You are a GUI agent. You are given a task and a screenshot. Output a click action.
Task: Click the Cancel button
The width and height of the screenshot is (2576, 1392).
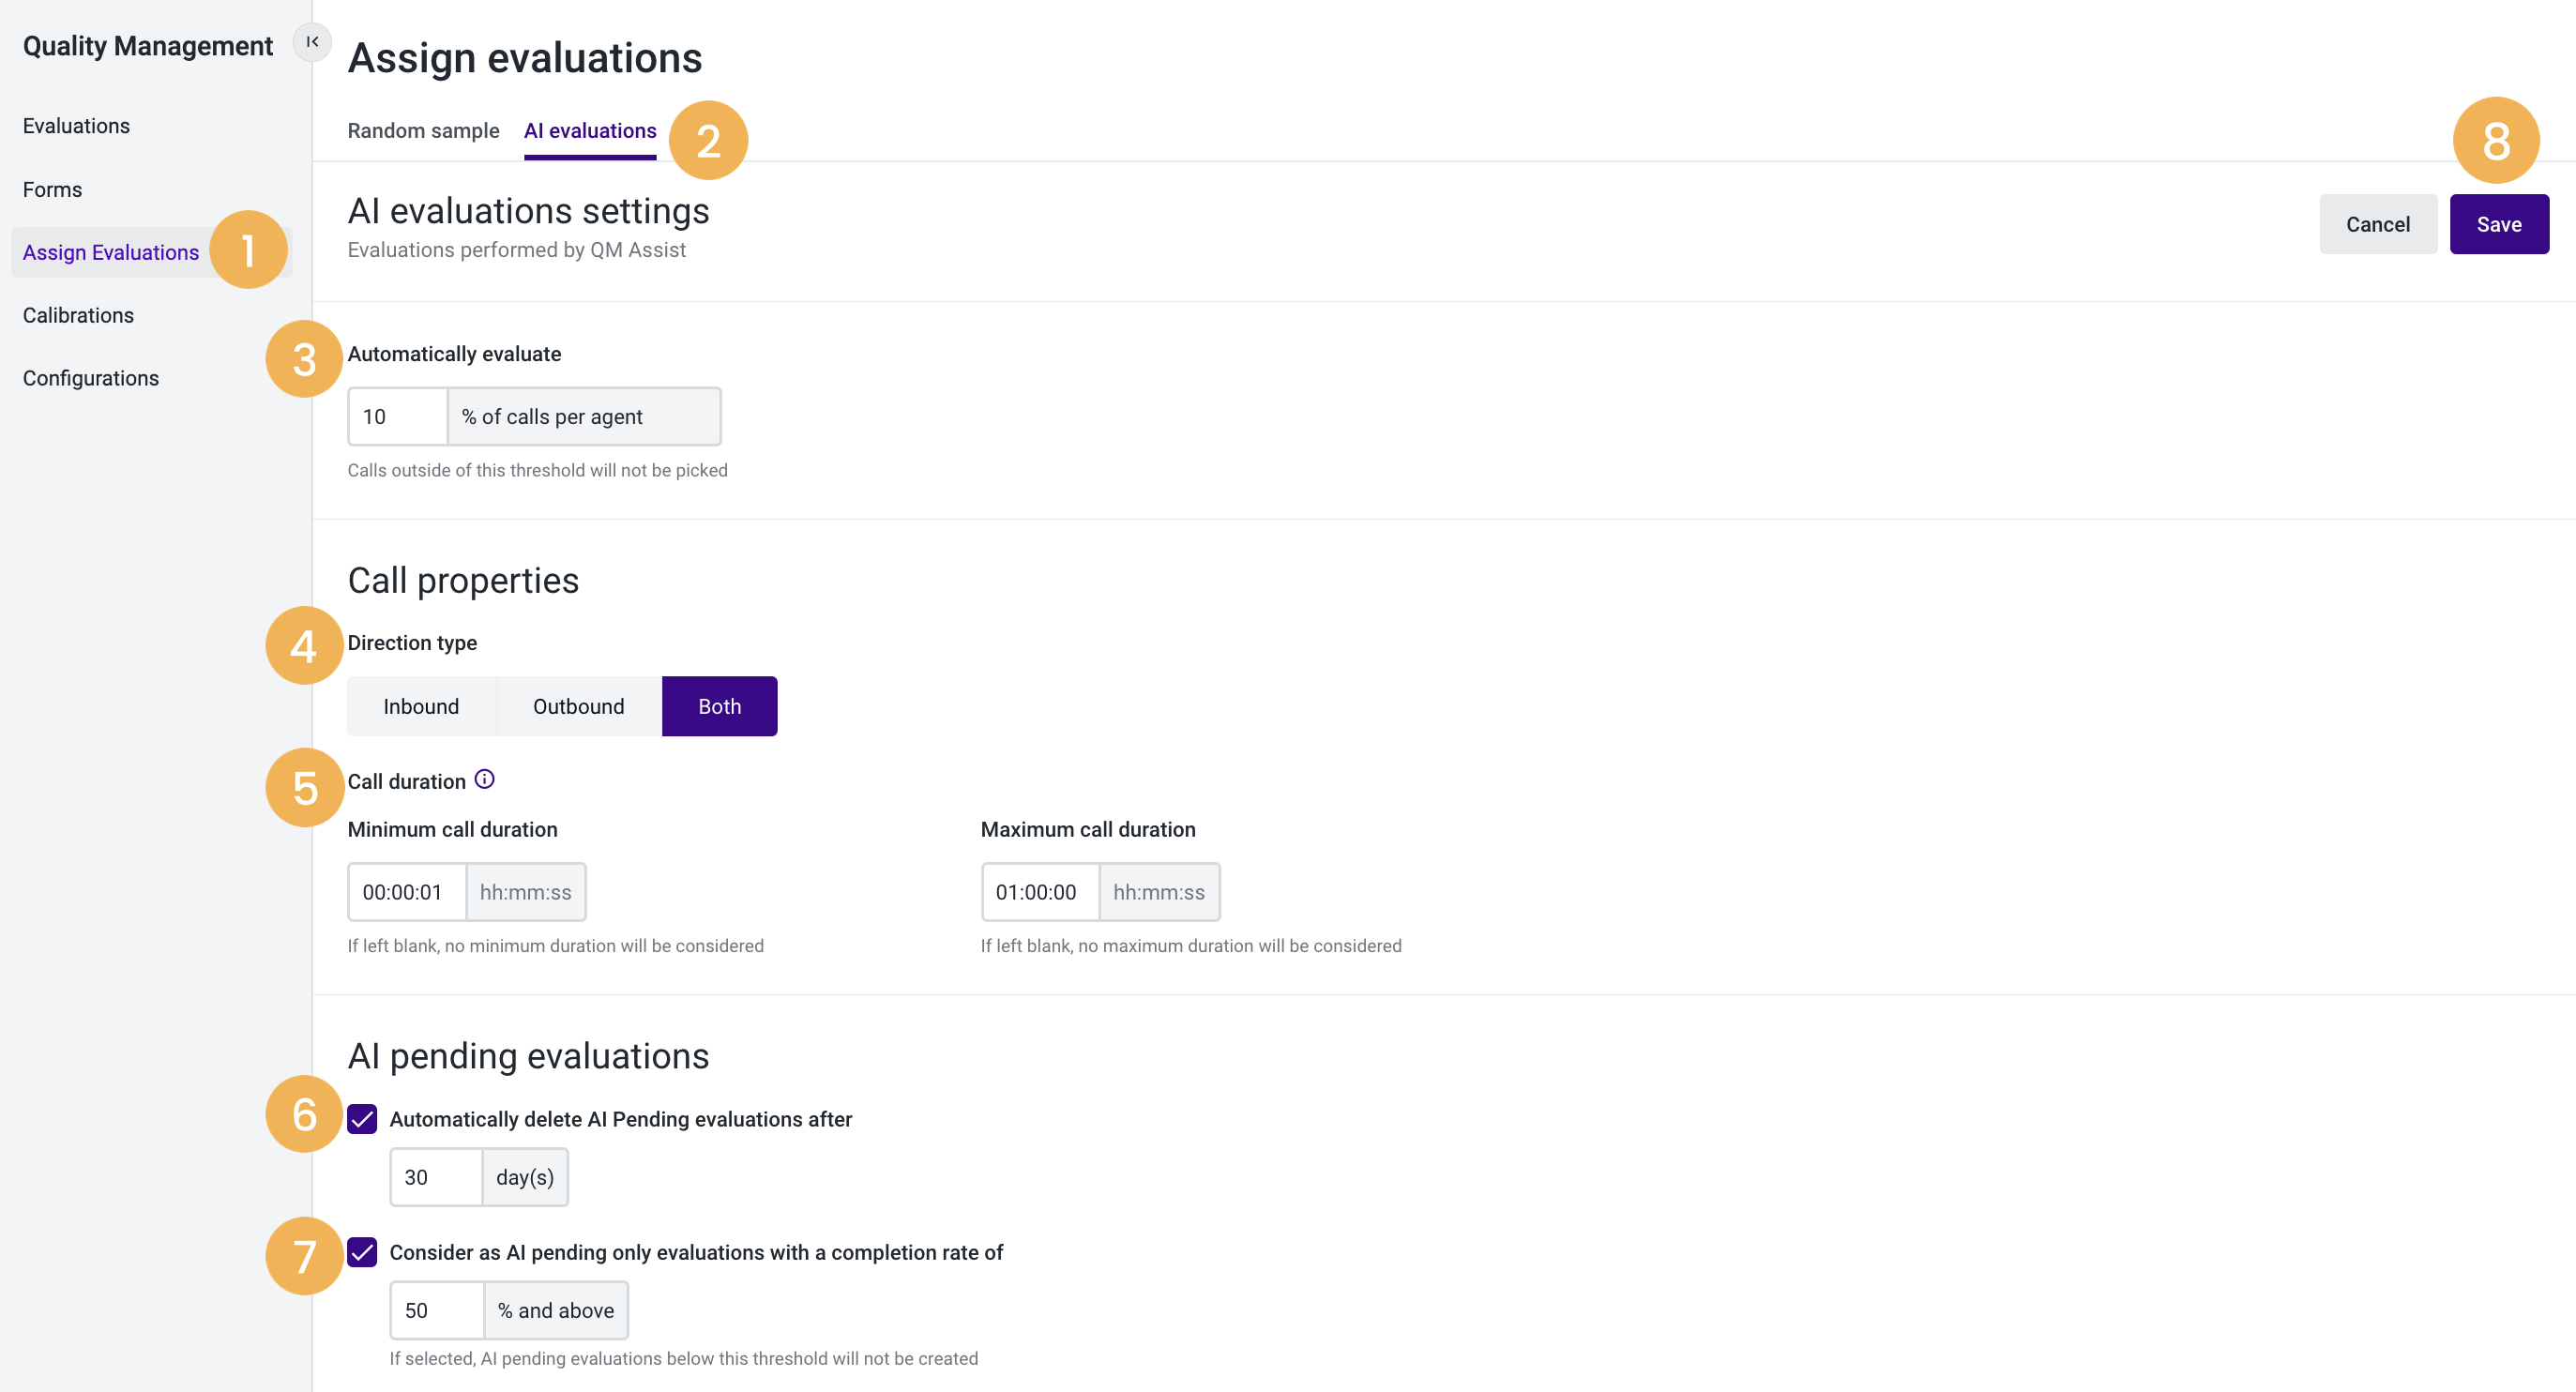pos(2378,223)
